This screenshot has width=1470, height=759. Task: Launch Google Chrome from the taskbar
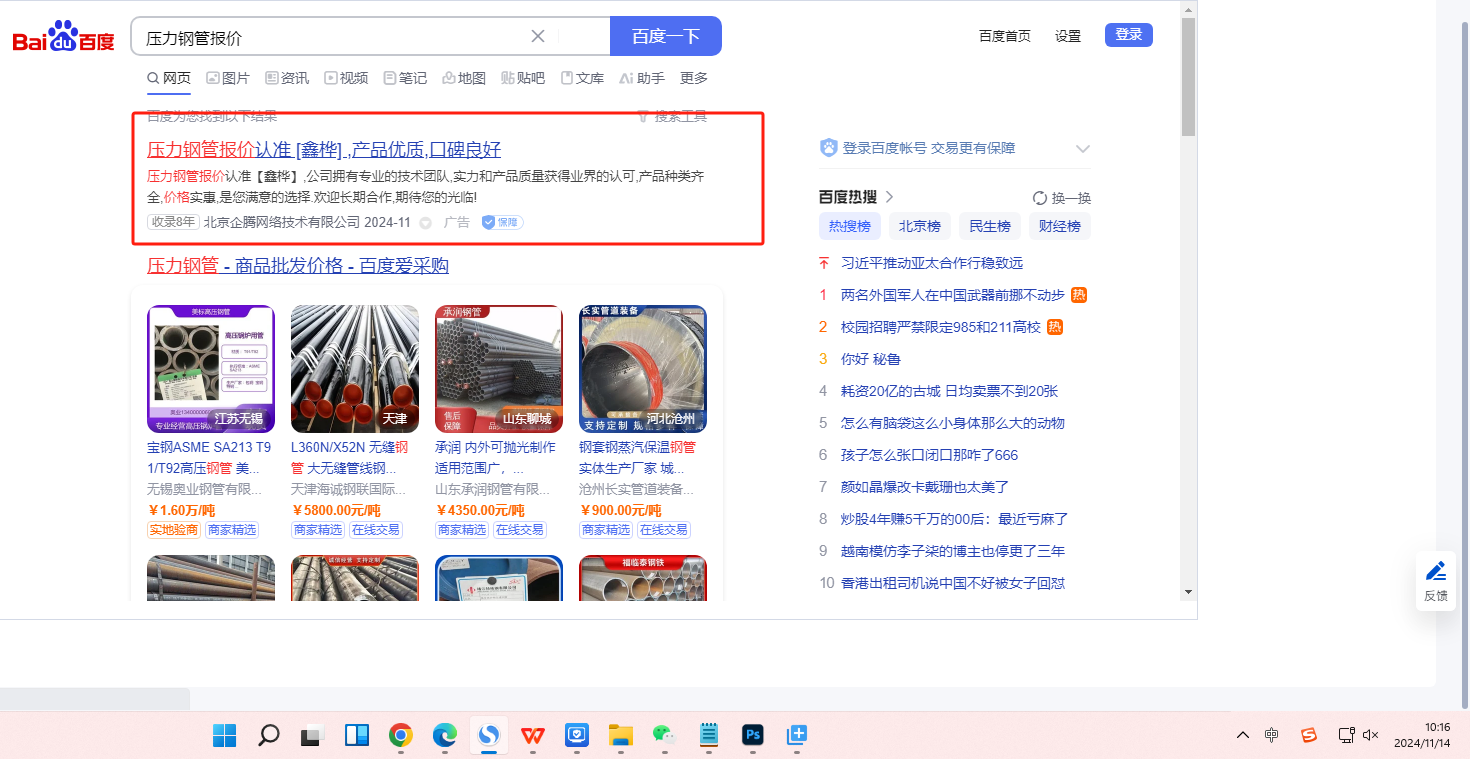click(x=401, y=736)
